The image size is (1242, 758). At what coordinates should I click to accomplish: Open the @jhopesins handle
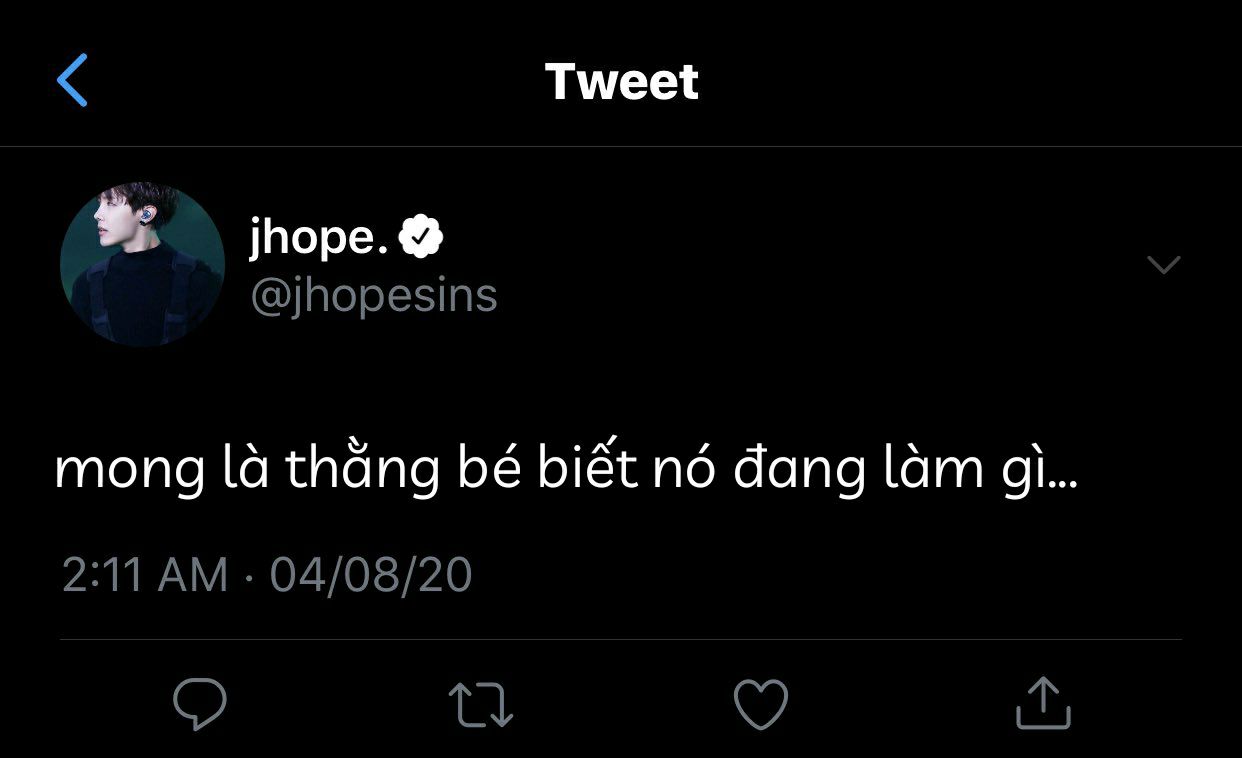(373, 296)
